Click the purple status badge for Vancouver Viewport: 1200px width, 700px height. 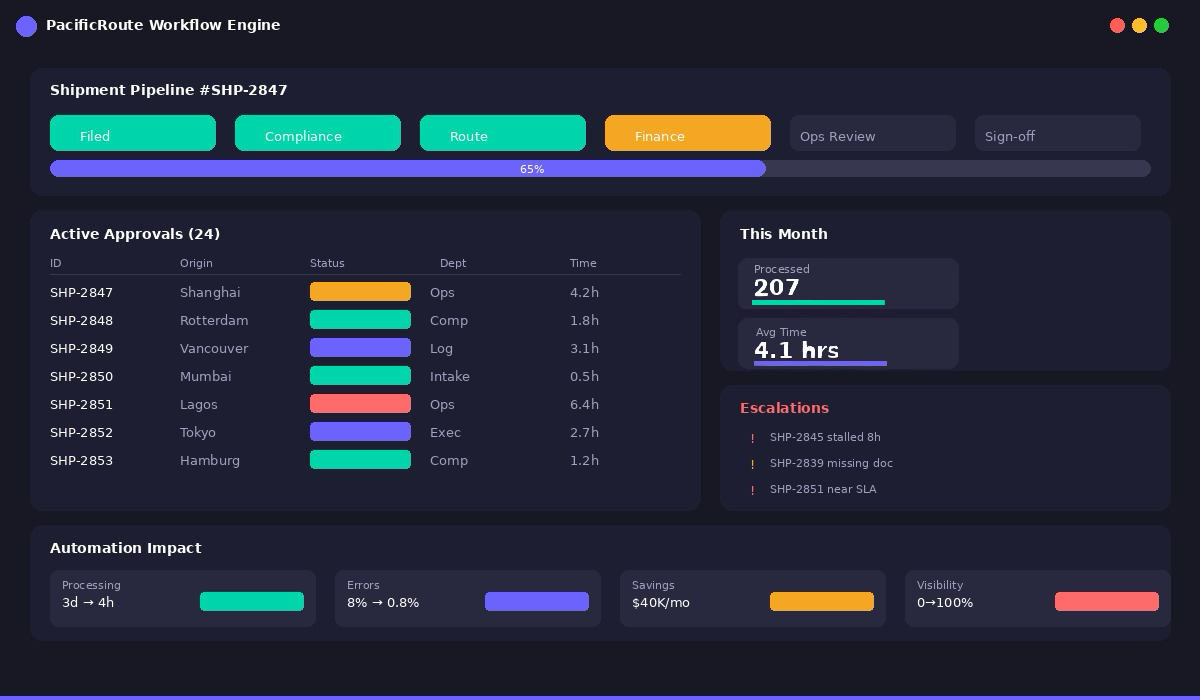[x=360, y=348]
